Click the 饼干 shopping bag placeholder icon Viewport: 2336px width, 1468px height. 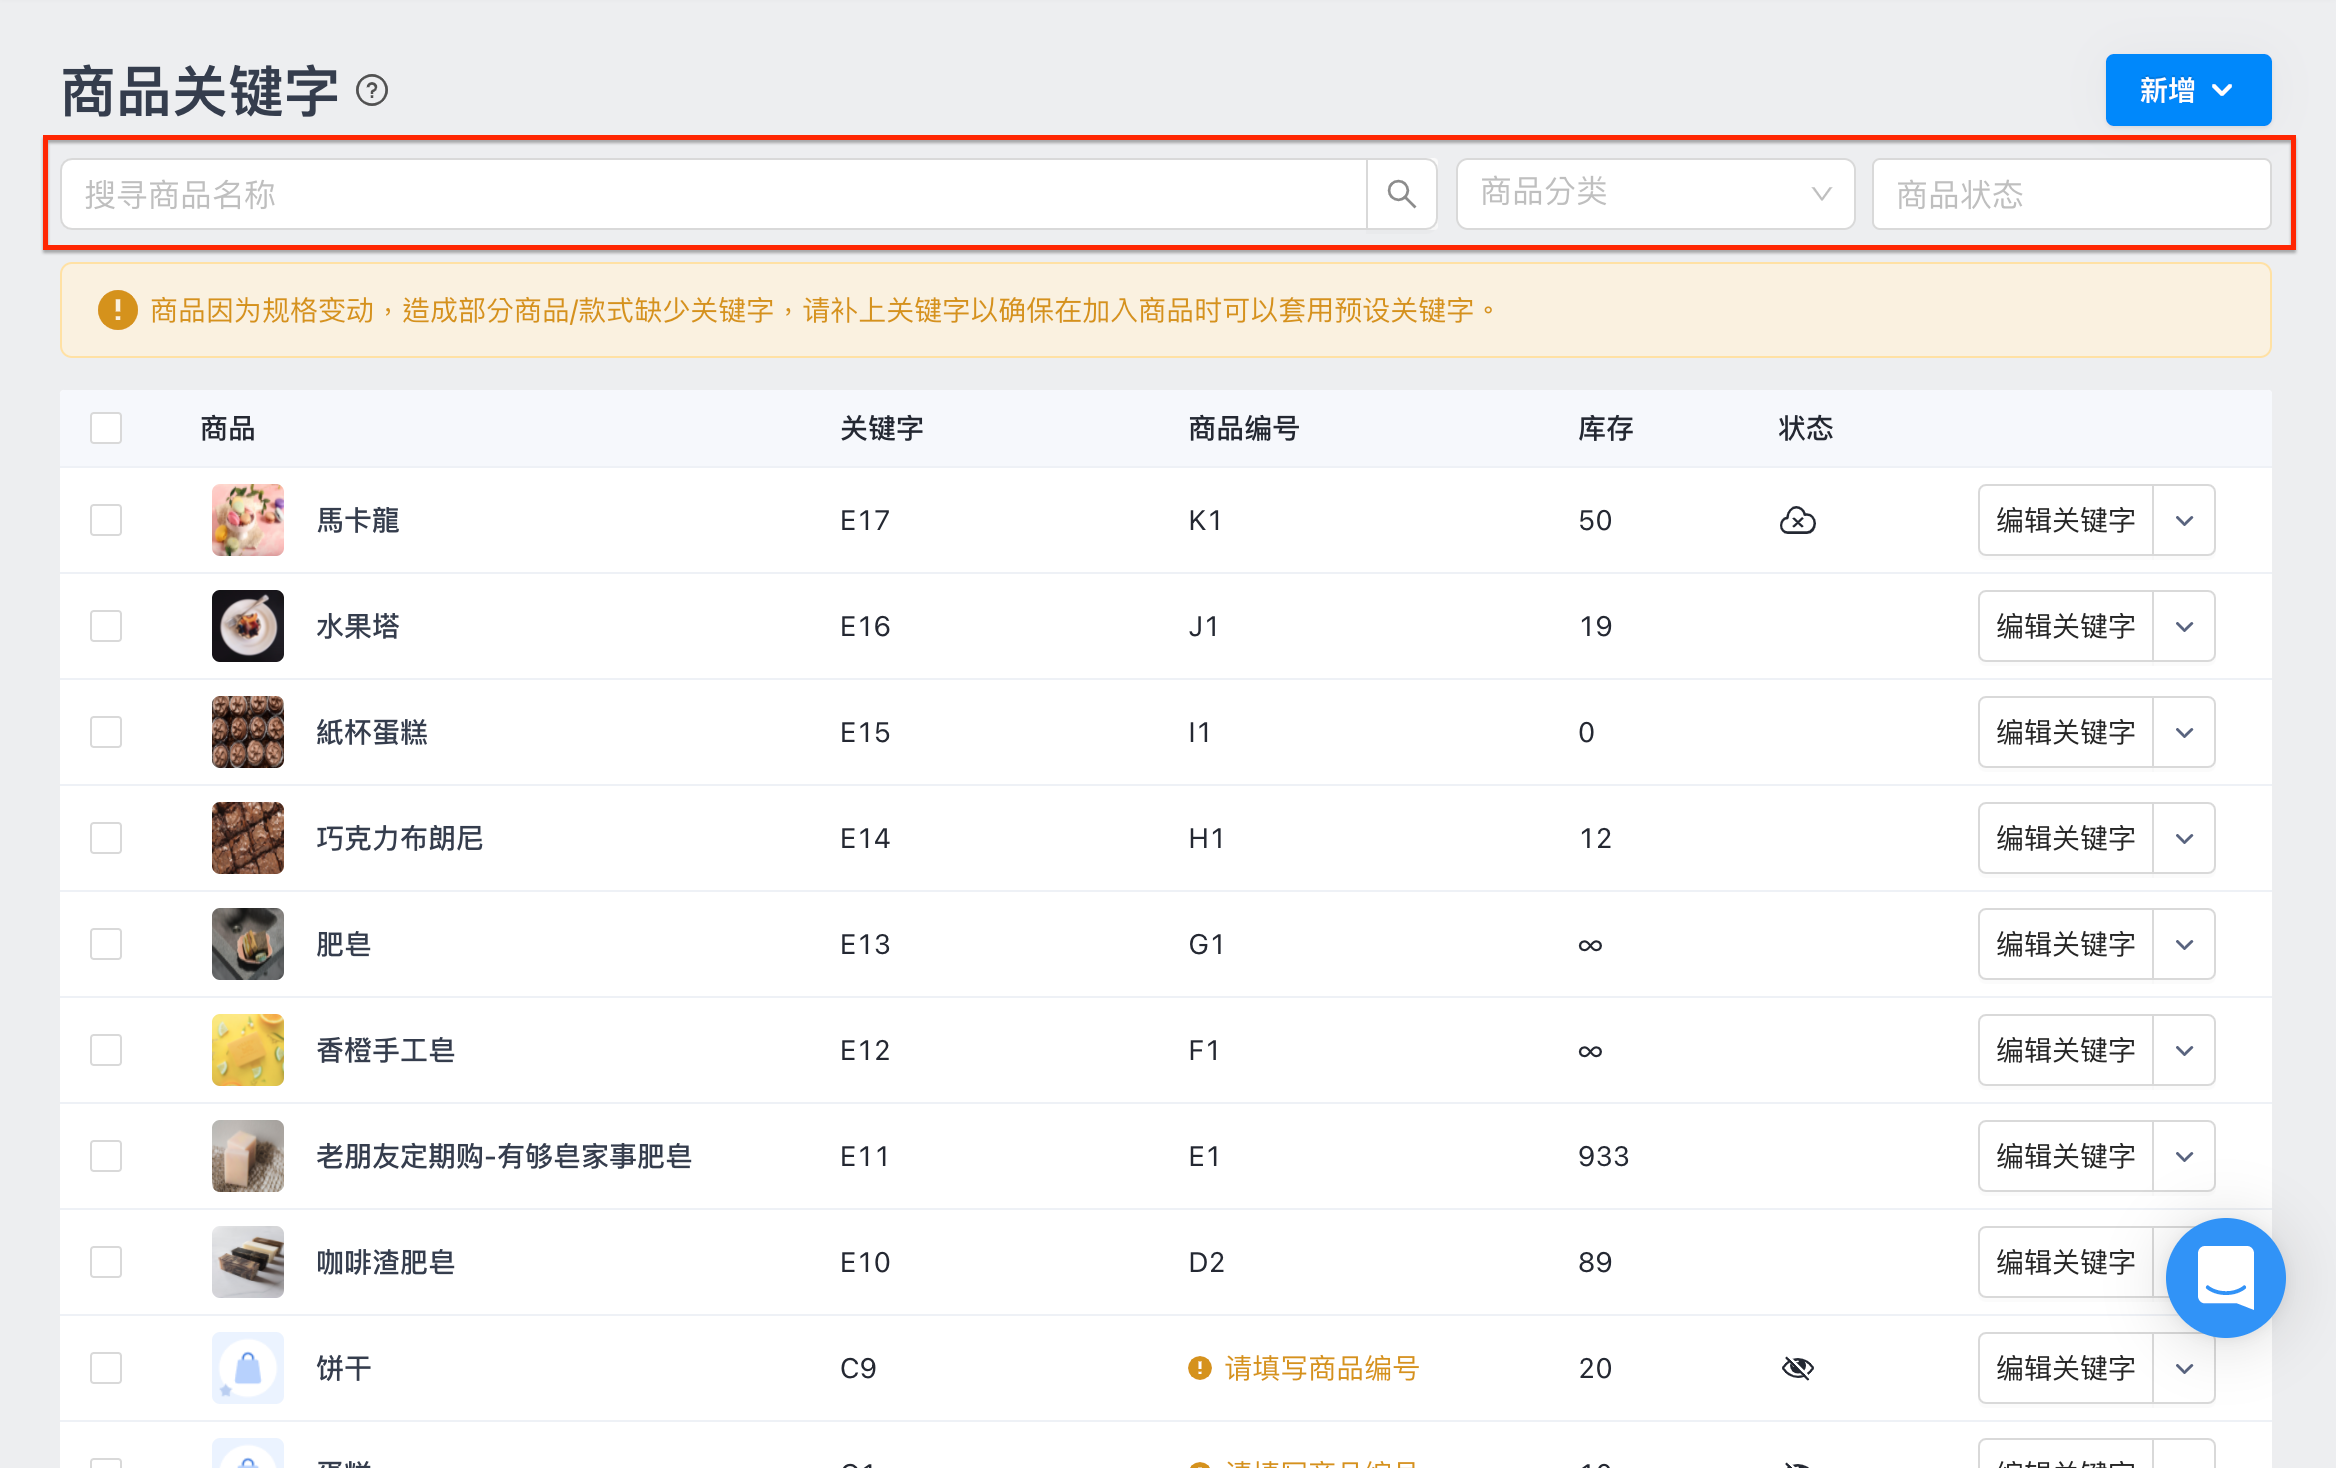click(248, 1368)
